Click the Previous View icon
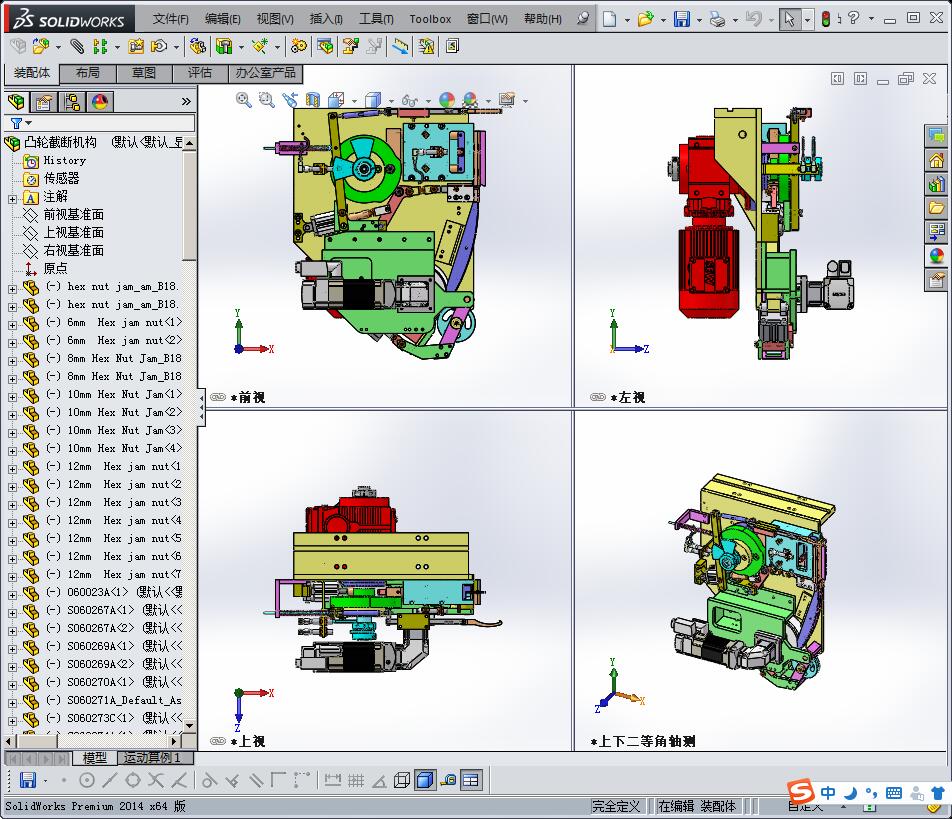Screen dimensions: 952x819 point(290,100)
